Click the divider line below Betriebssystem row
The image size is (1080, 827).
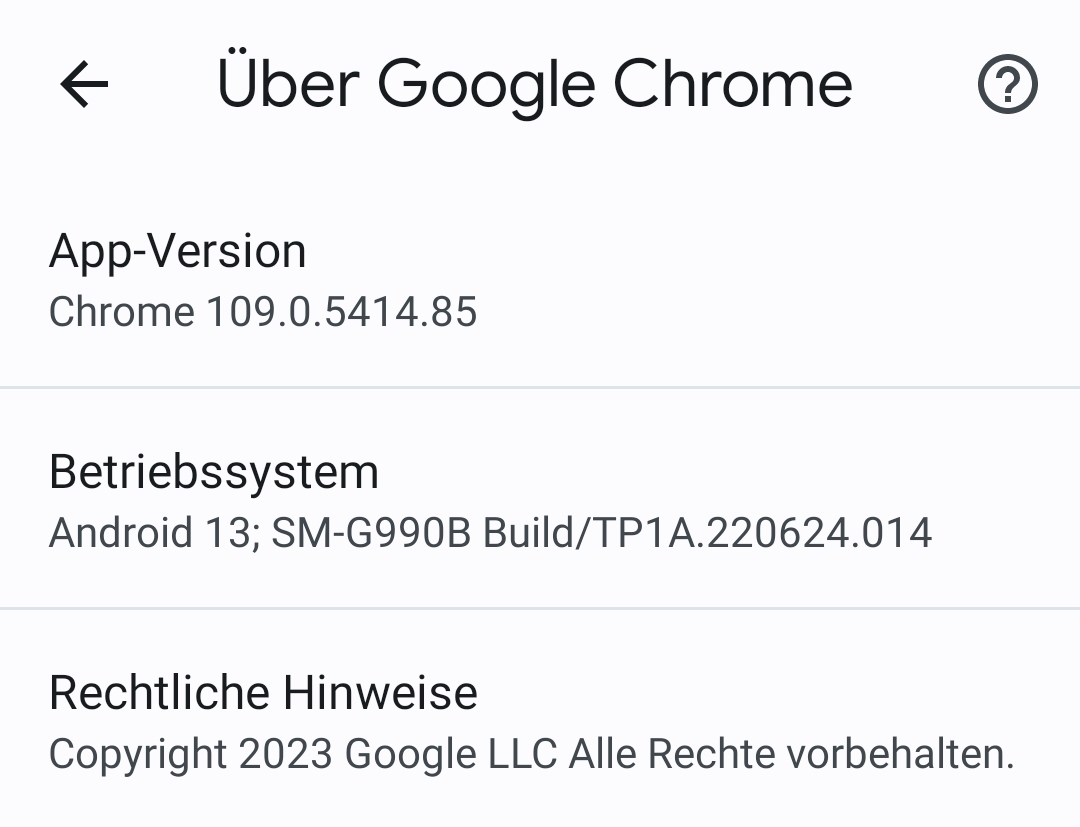click(540, 607)
